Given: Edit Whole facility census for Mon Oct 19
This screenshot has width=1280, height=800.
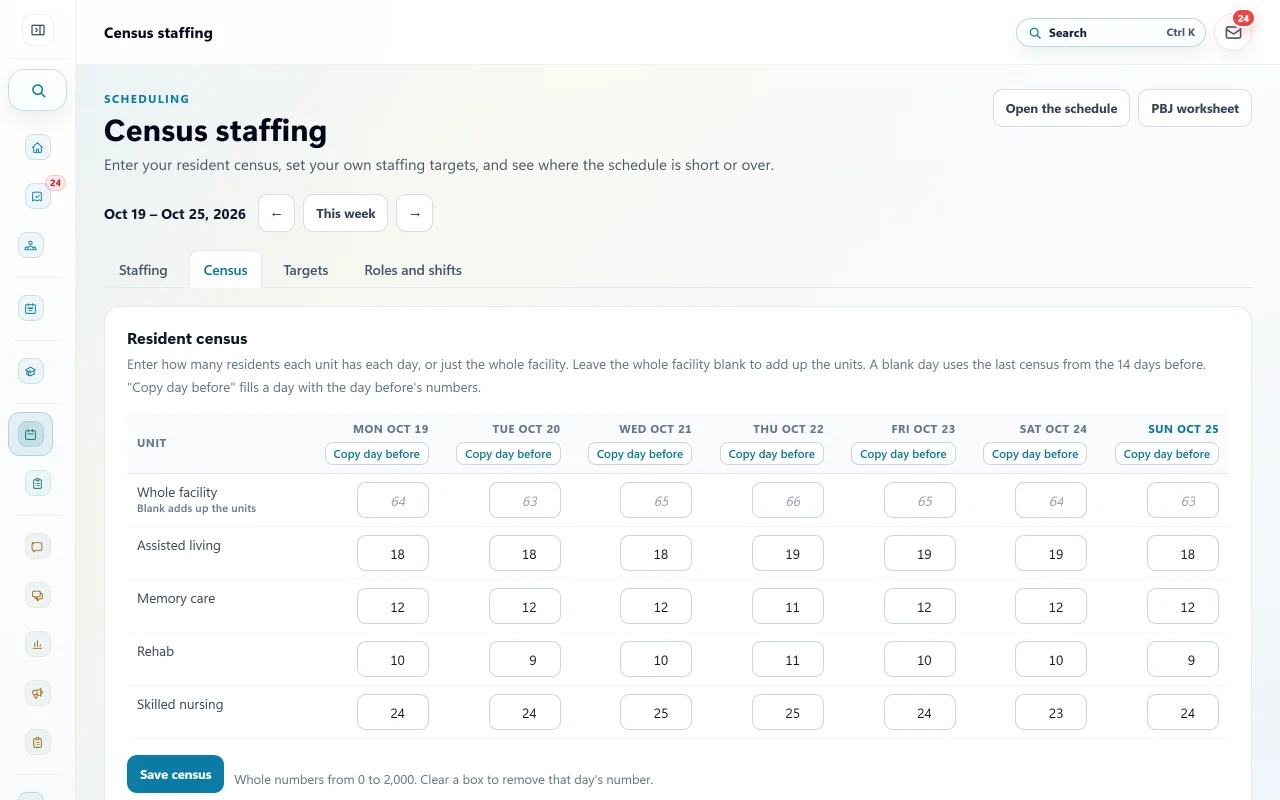Looking at the screenshot, I should pos(393,500).
